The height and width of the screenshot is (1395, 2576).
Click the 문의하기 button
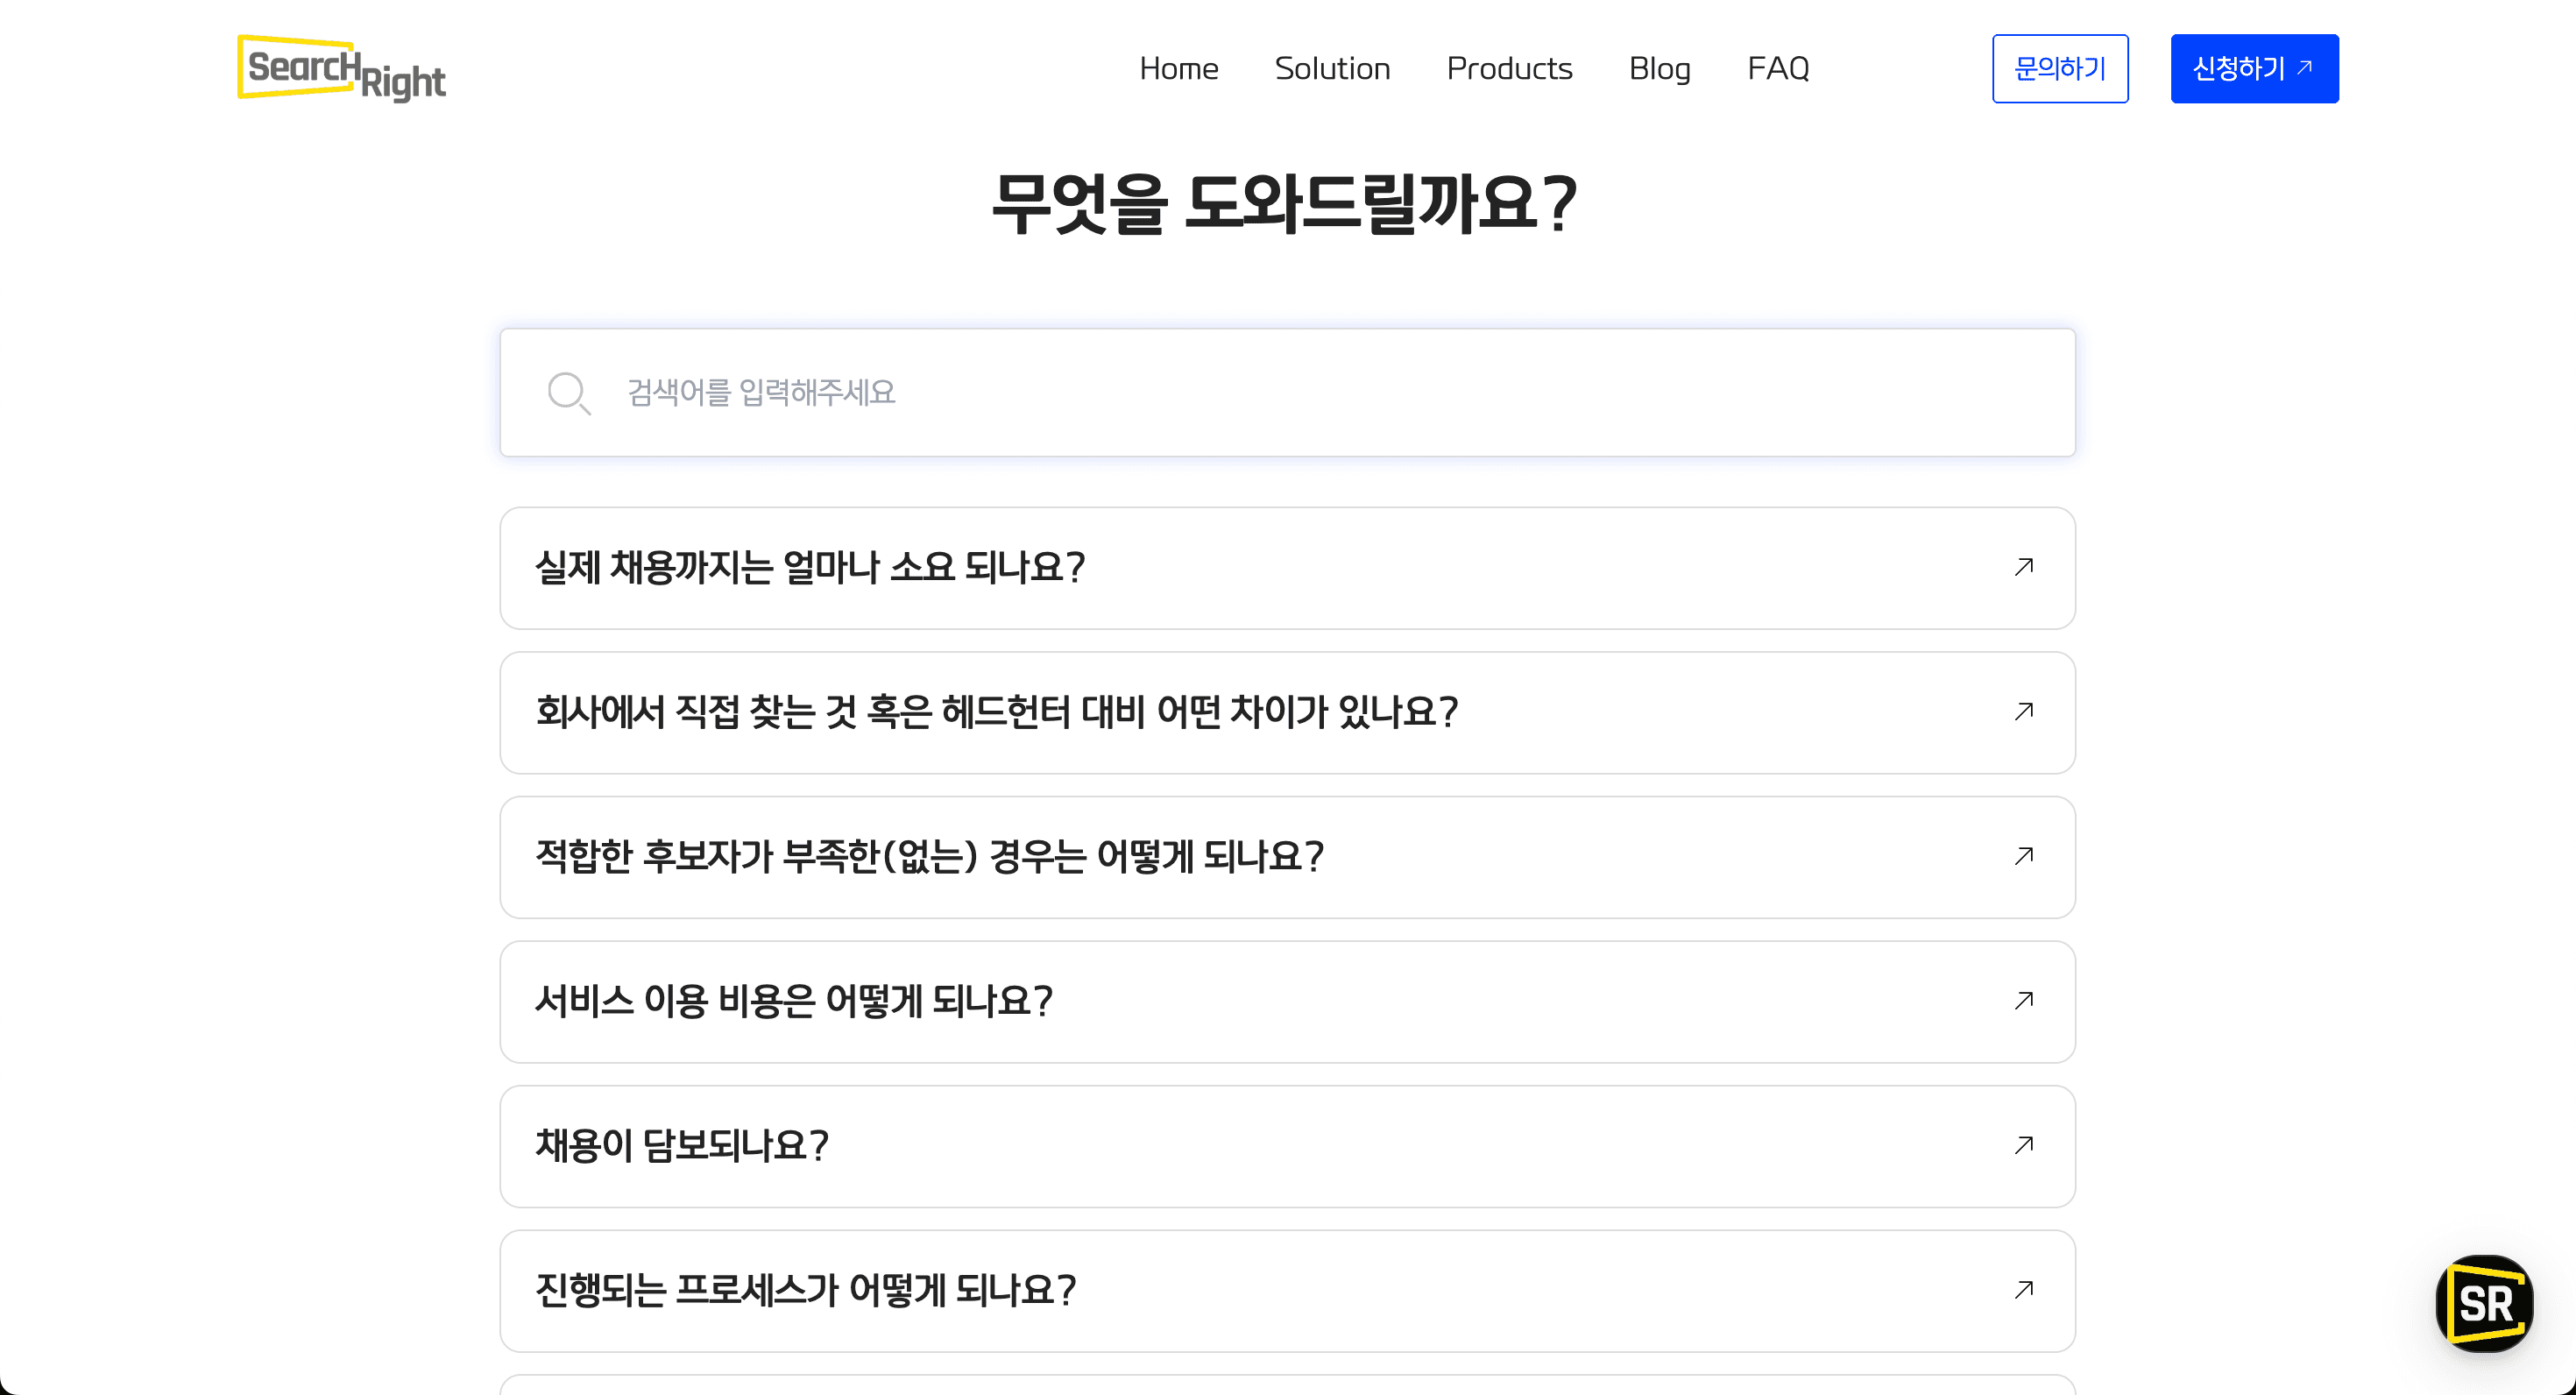[x=2060, y=68]
